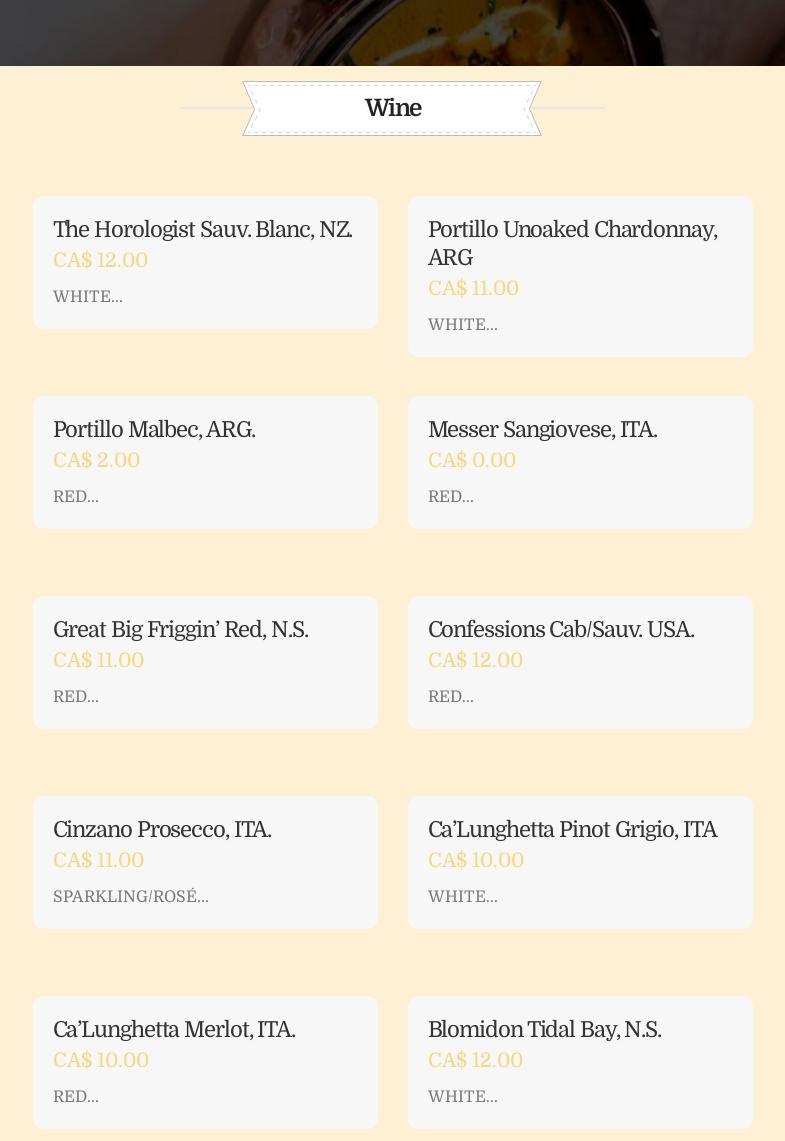Expand SPARKLING/ROSÉ description under Cinzano Prosecco
Image resolution: width=785 pixels, height=1141 pixels.
pos(131,897)
